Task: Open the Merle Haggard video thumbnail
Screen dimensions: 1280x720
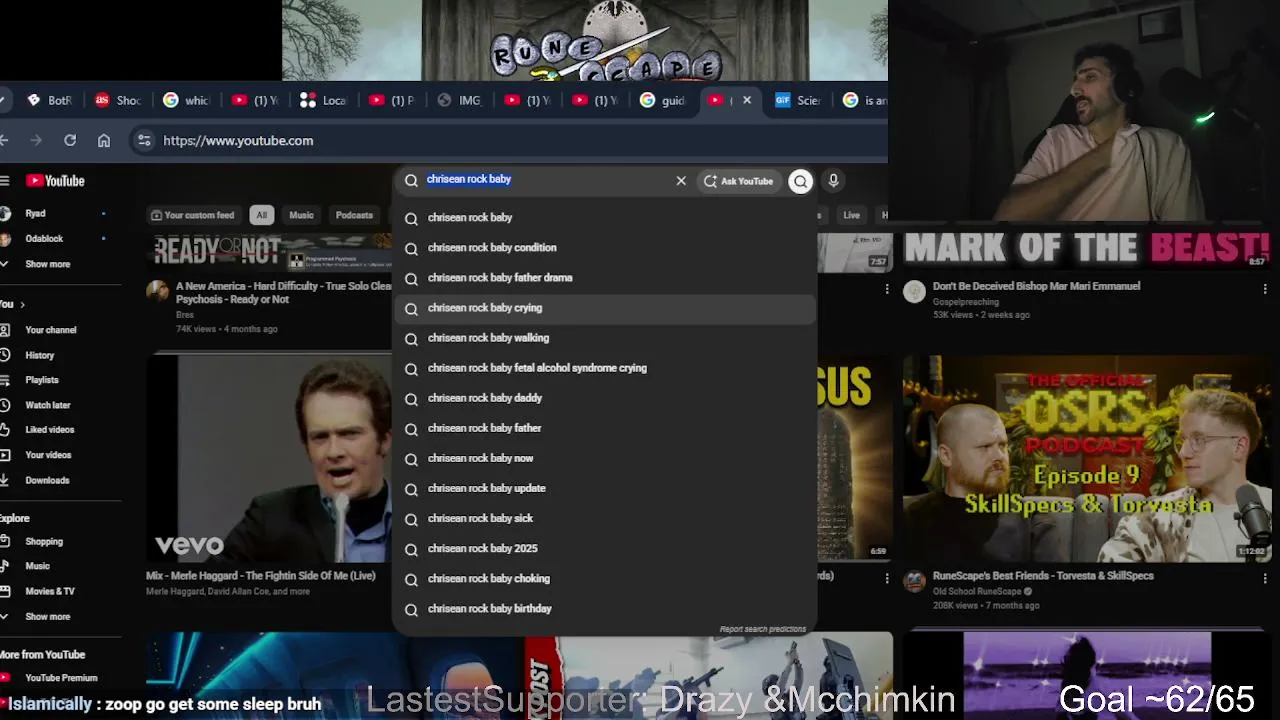Action: [269, 459]
